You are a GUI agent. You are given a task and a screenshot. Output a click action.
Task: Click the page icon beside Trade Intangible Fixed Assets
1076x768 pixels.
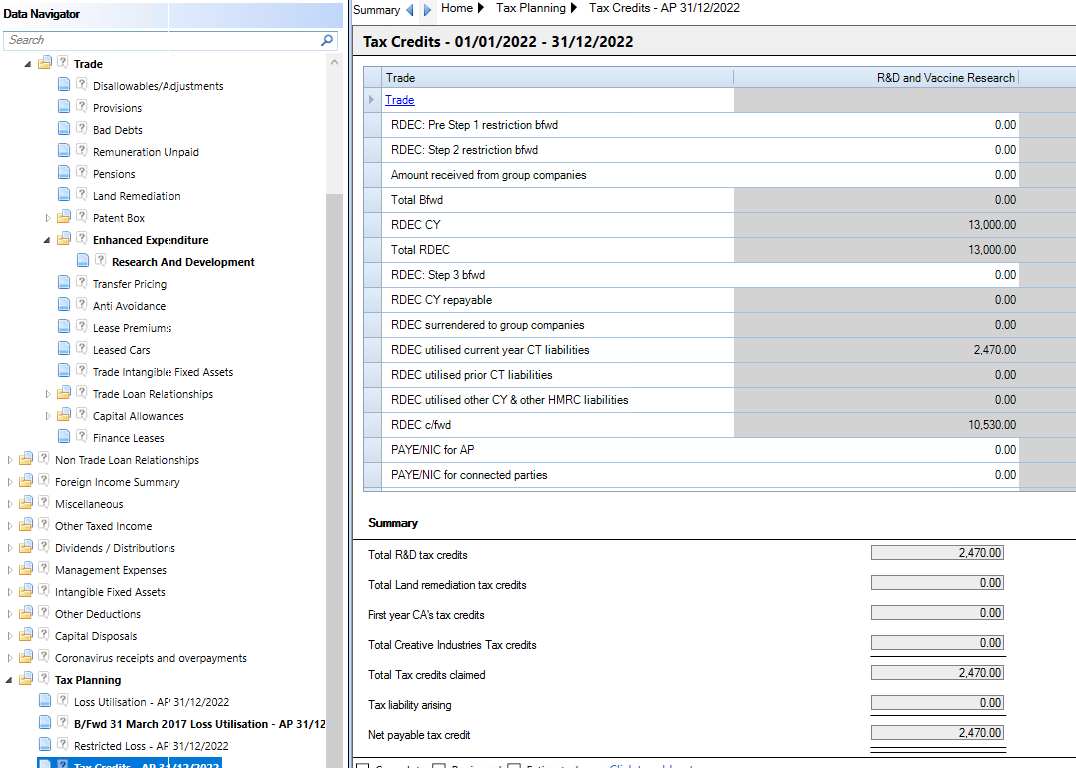64,370
